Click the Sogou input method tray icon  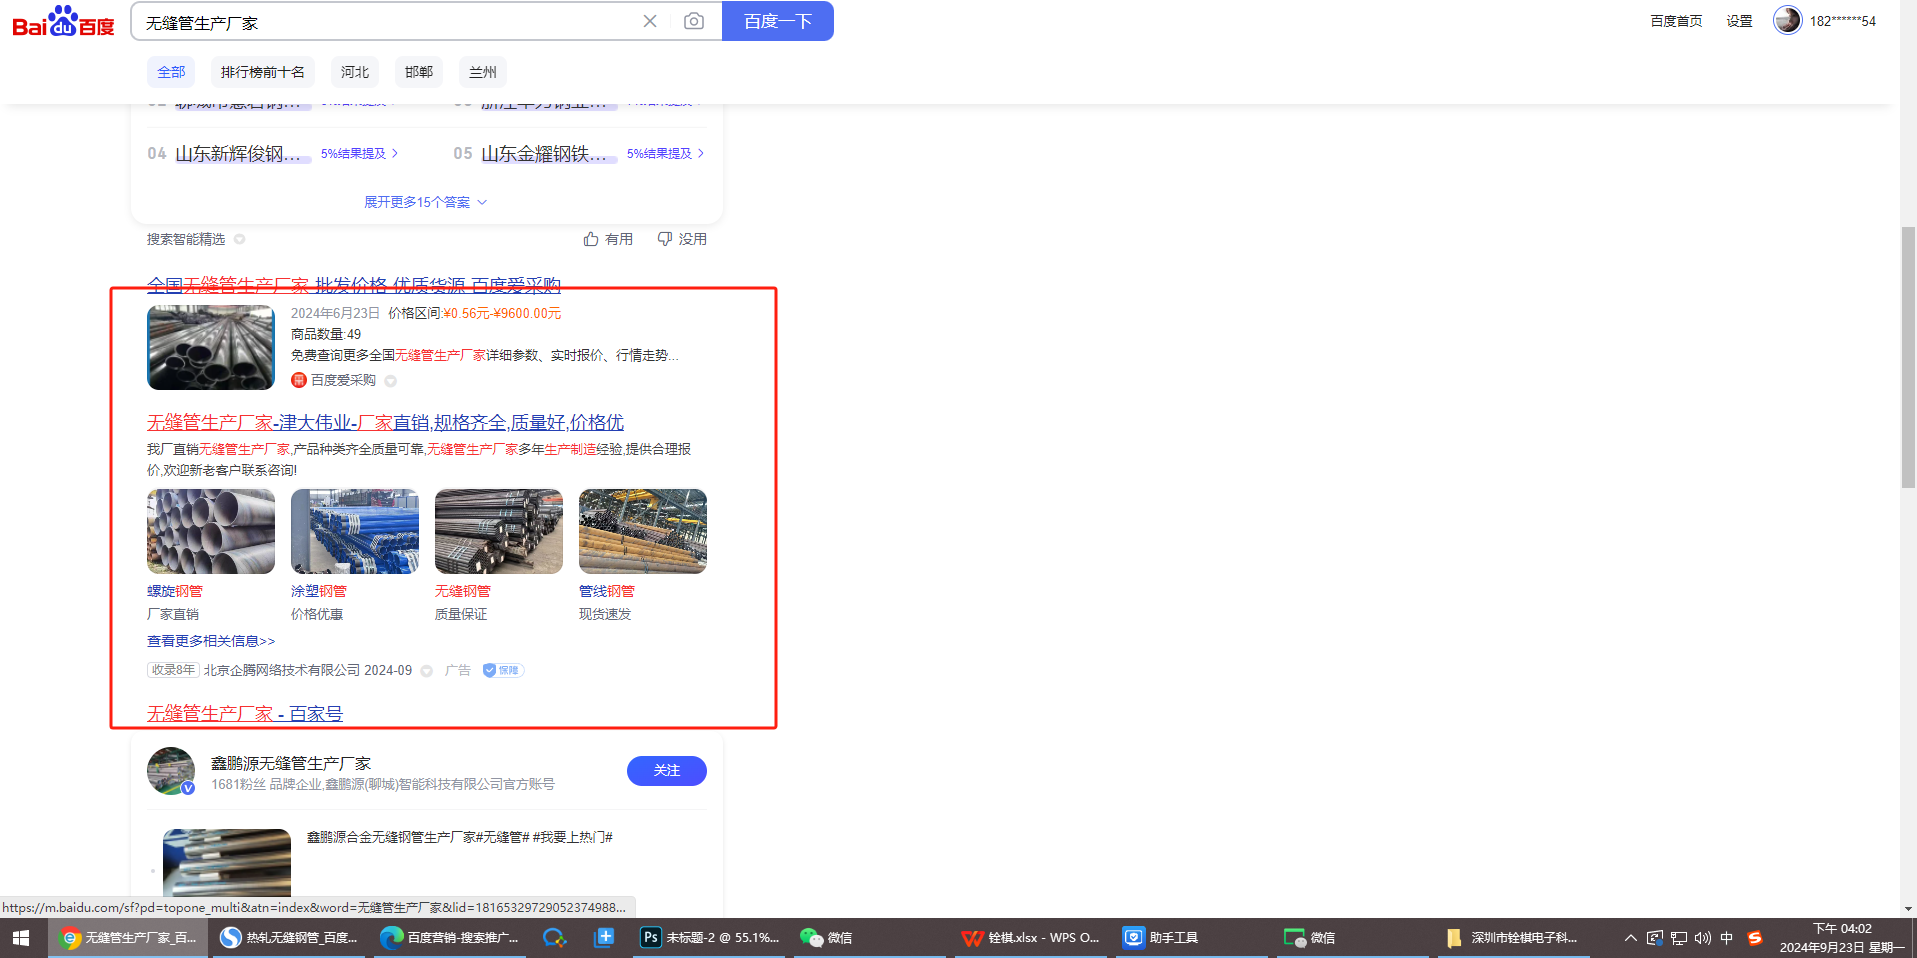tap(1755, 938)
